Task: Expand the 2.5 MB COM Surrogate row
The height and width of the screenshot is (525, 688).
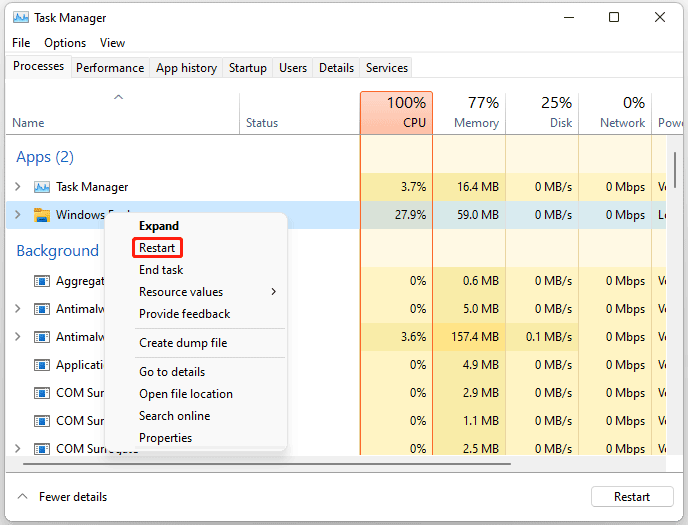Action: point(18,449)
